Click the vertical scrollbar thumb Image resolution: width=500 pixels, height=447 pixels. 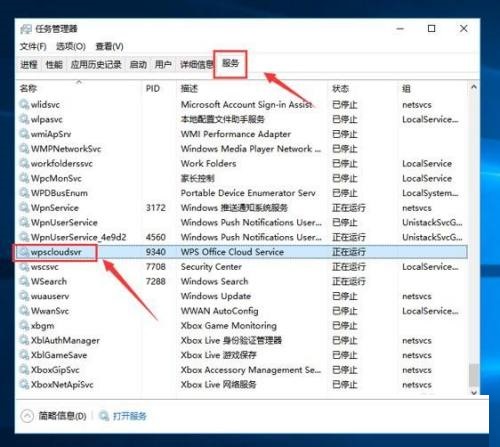(x=474, y=376)
